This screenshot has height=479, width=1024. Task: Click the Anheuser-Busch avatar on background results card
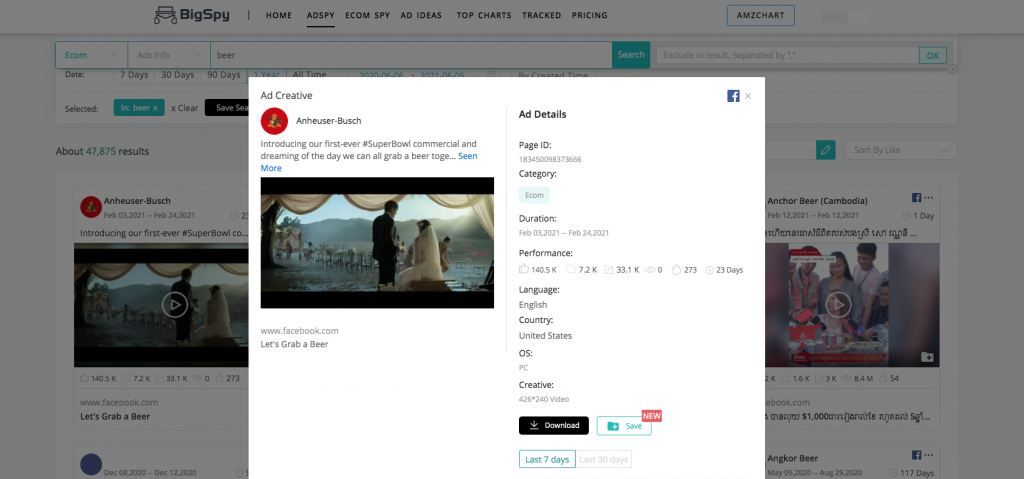91,207
